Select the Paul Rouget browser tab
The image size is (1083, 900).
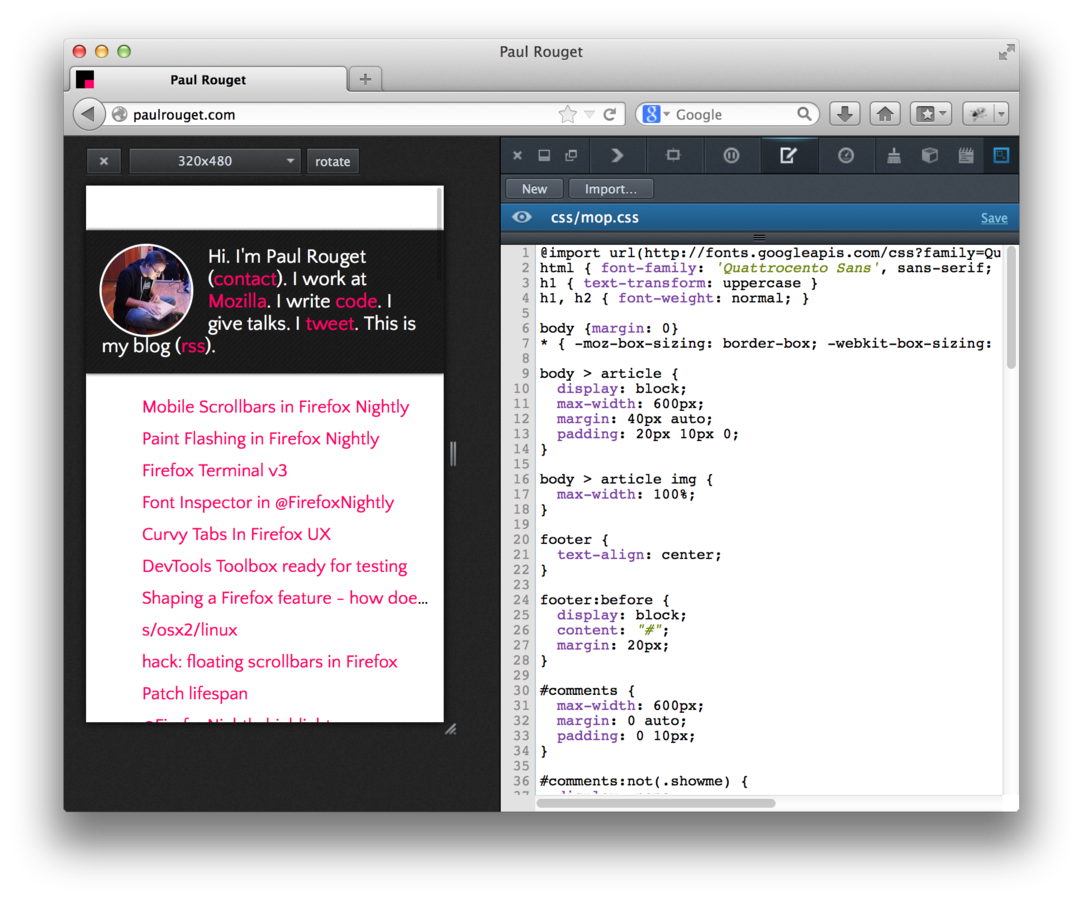(x=208, y=79)
